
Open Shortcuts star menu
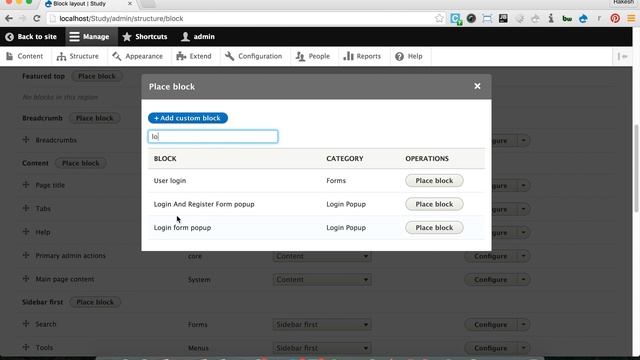tap(145, 37)
